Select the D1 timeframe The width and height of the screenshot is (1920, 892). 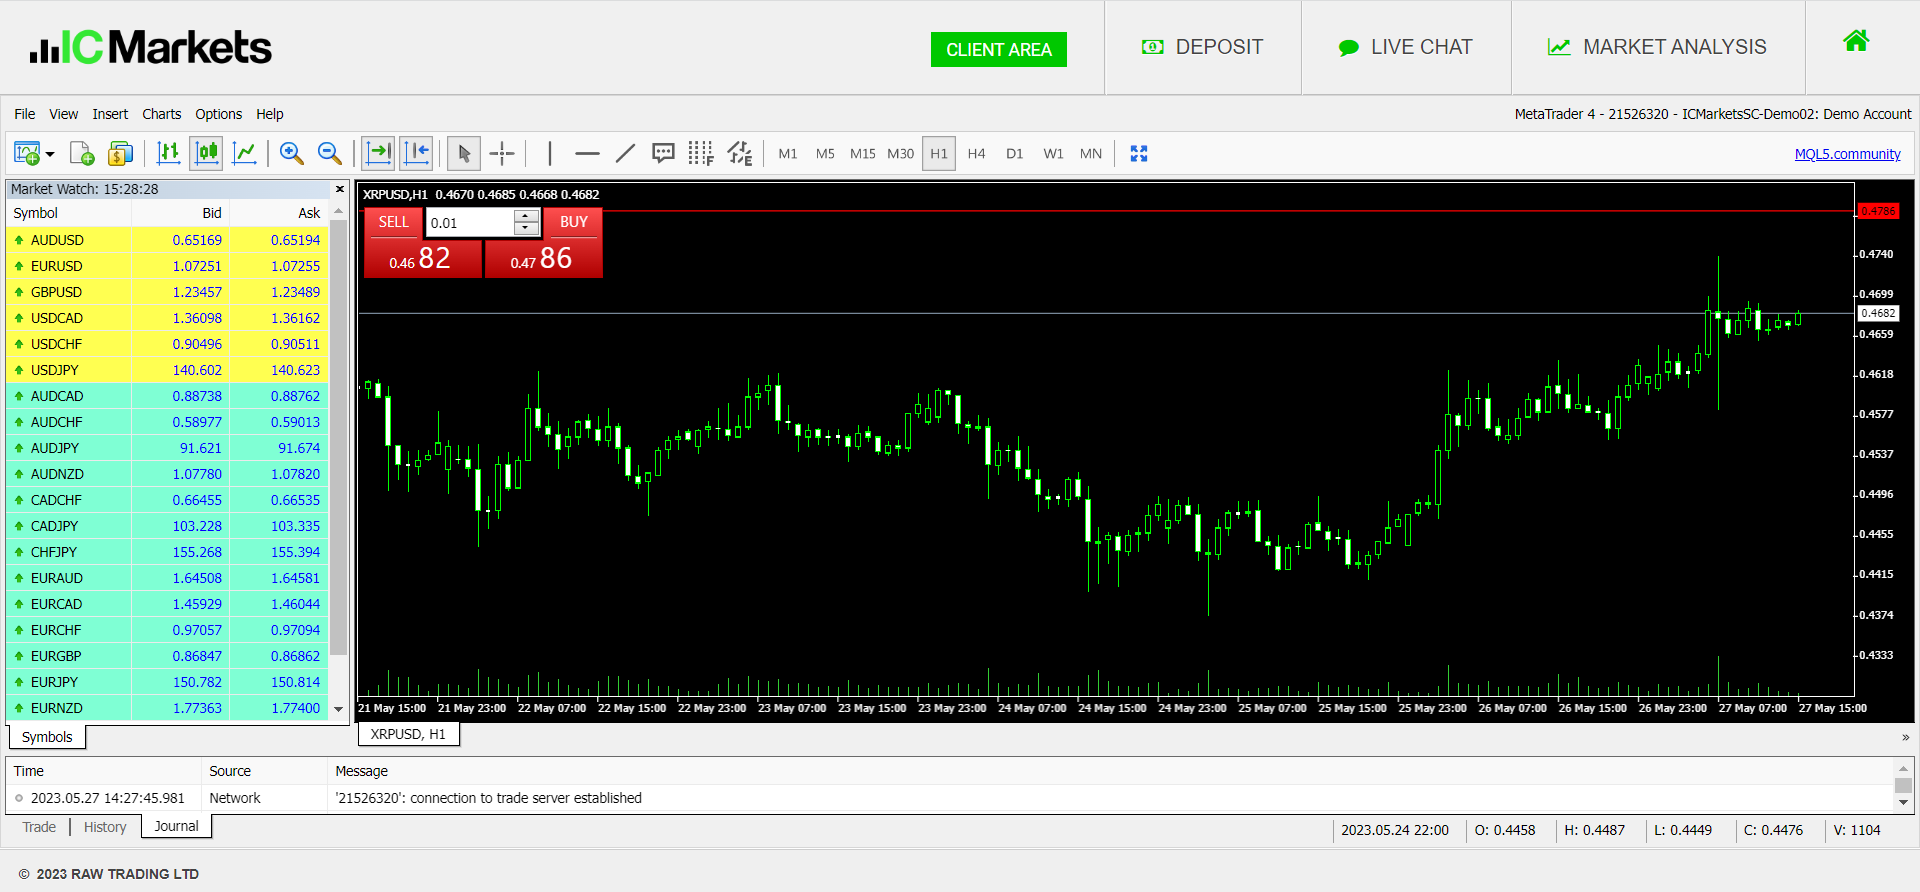(x=1015, y=153)
